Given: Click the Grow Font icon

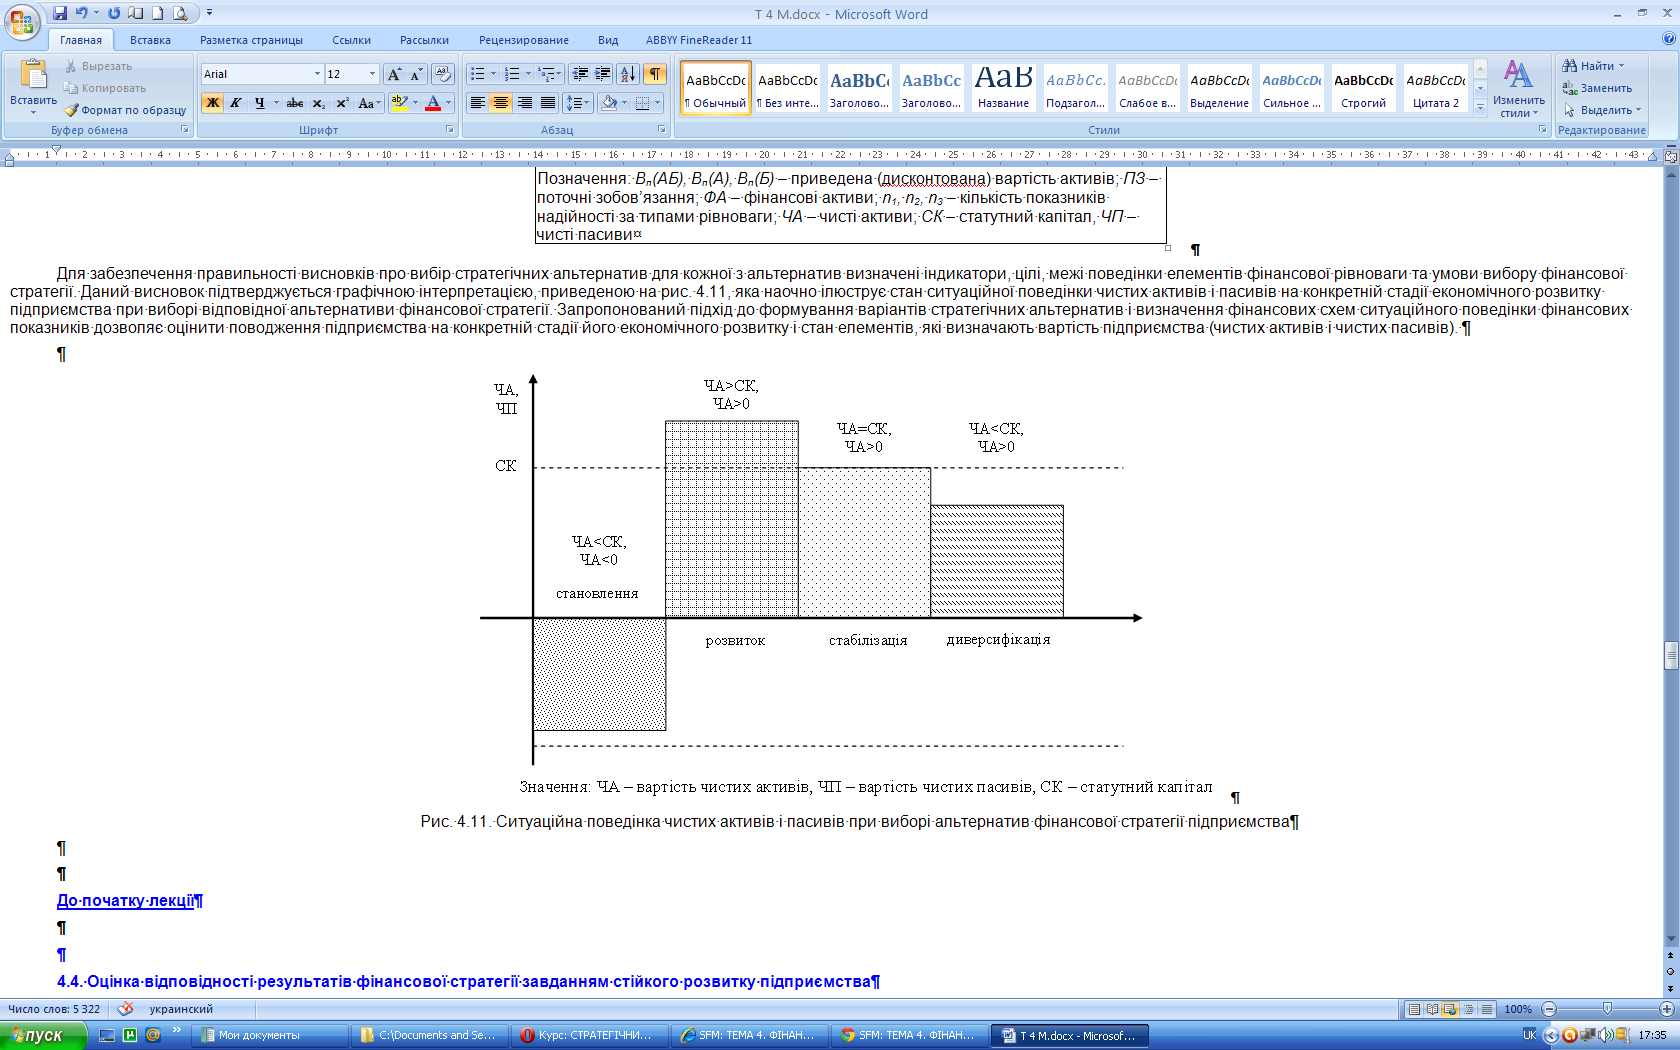Looking at the screenshot, I should tap(394, 74).
